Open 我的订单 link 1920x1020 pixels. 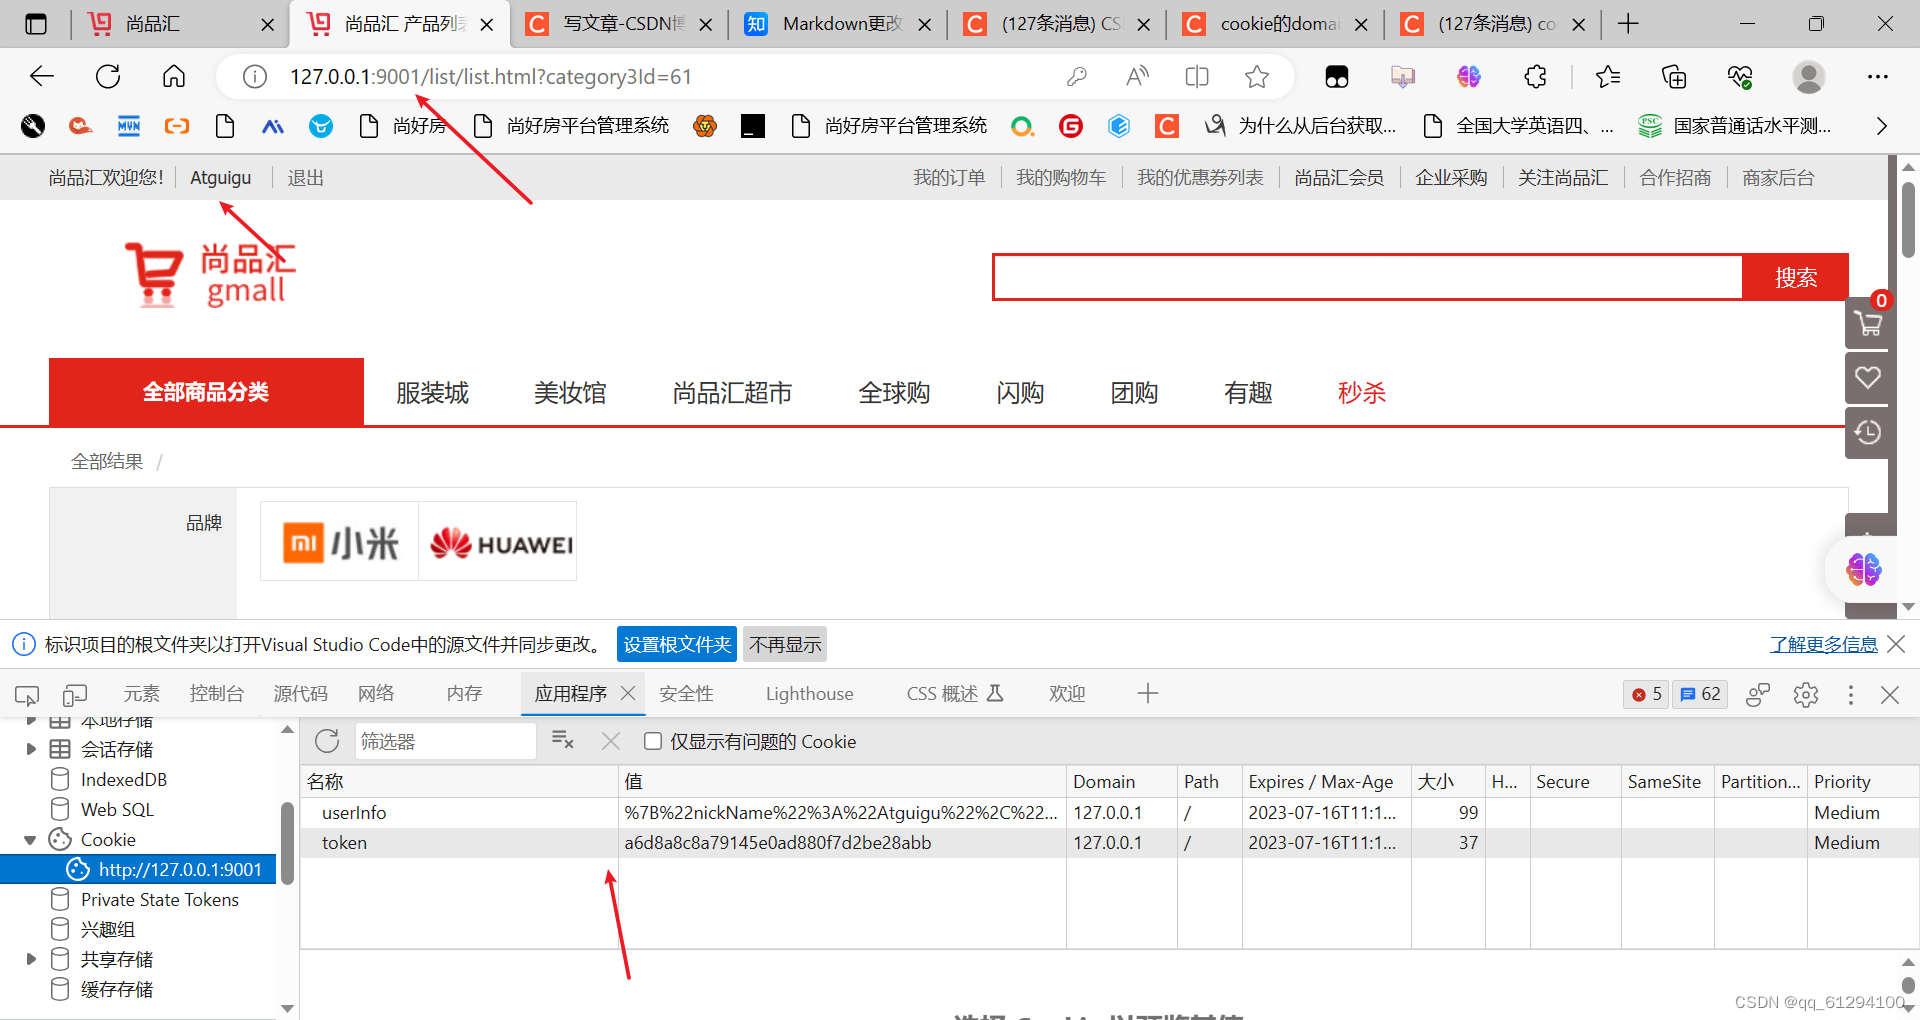(949, 178)
